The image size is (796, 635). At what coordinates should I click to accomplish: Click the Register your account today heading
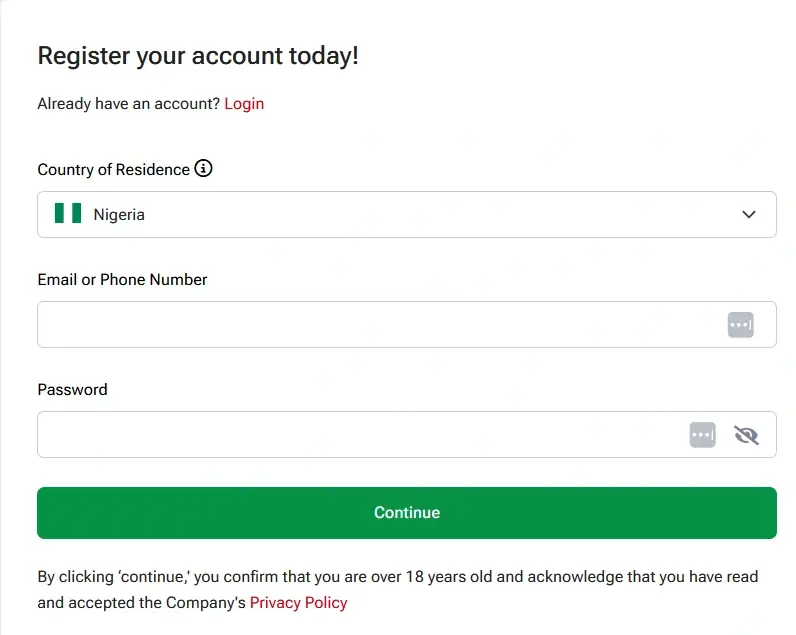point(198,56)
